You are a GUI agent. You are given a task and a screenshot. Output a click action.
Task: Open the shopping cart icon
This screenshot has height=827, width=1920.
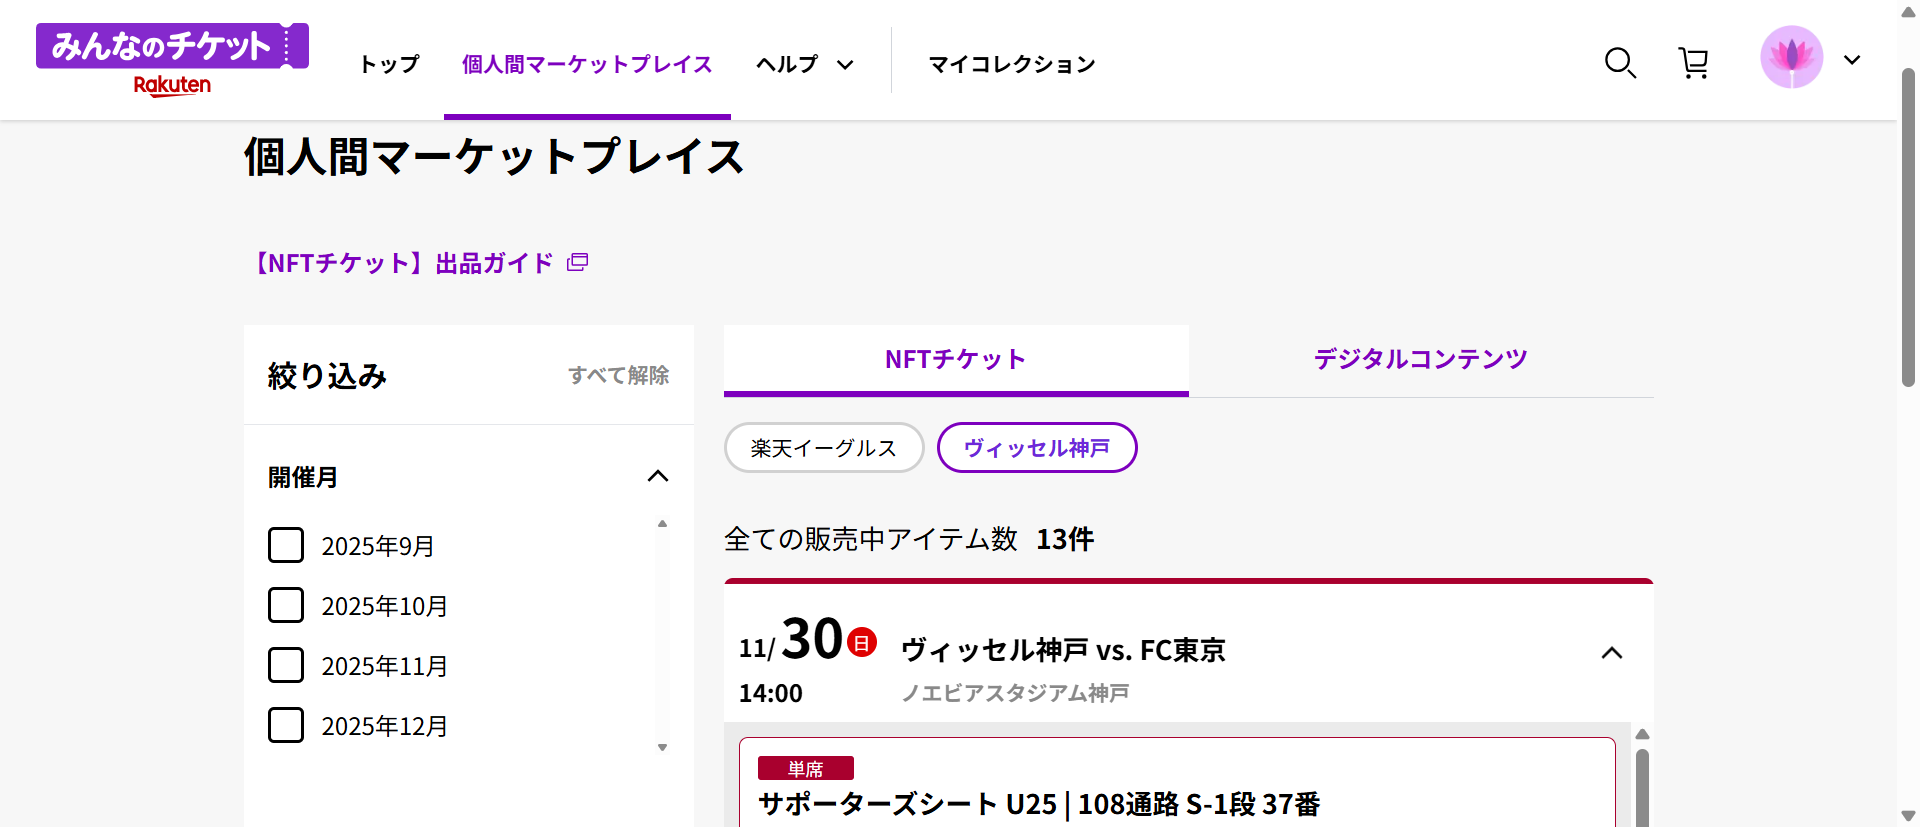(x=1693, y=63)
